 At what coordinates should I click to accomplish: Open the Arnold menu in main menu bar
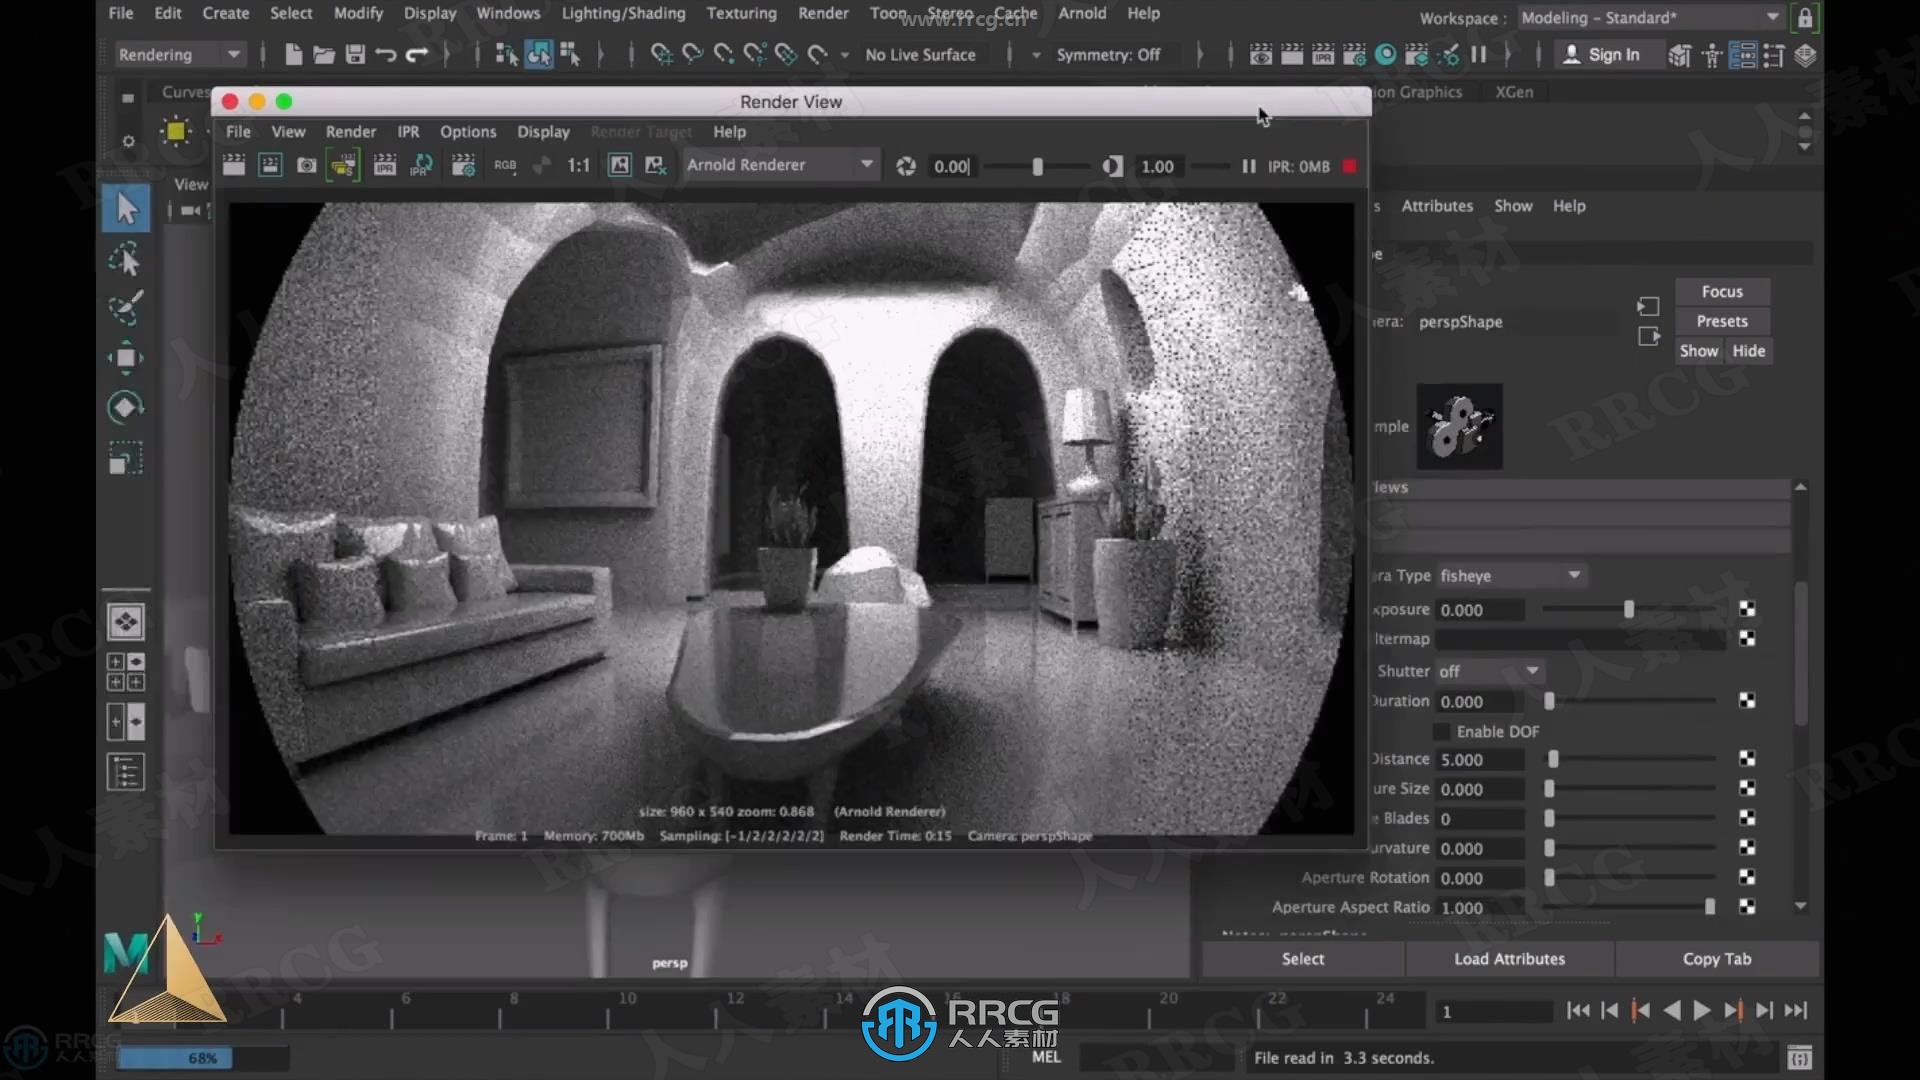[x=1082, y=13]
